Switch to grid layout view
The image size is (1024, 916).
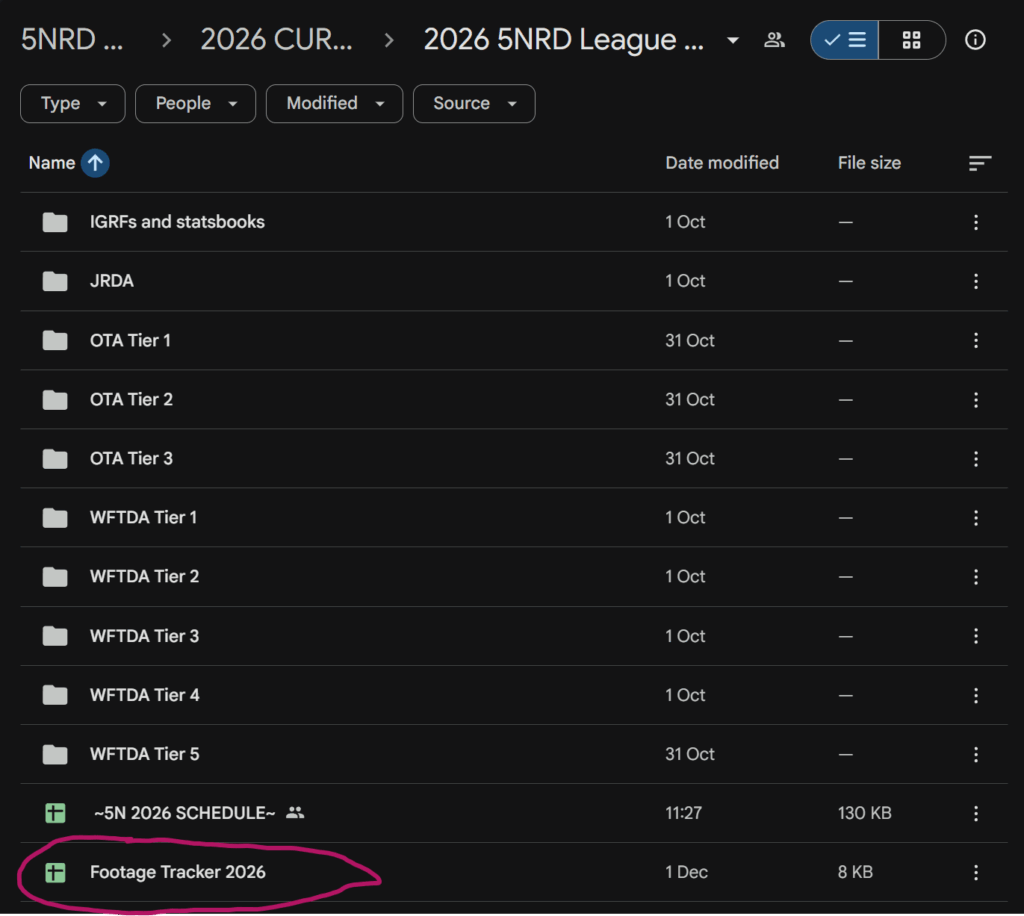coord(911,40)
